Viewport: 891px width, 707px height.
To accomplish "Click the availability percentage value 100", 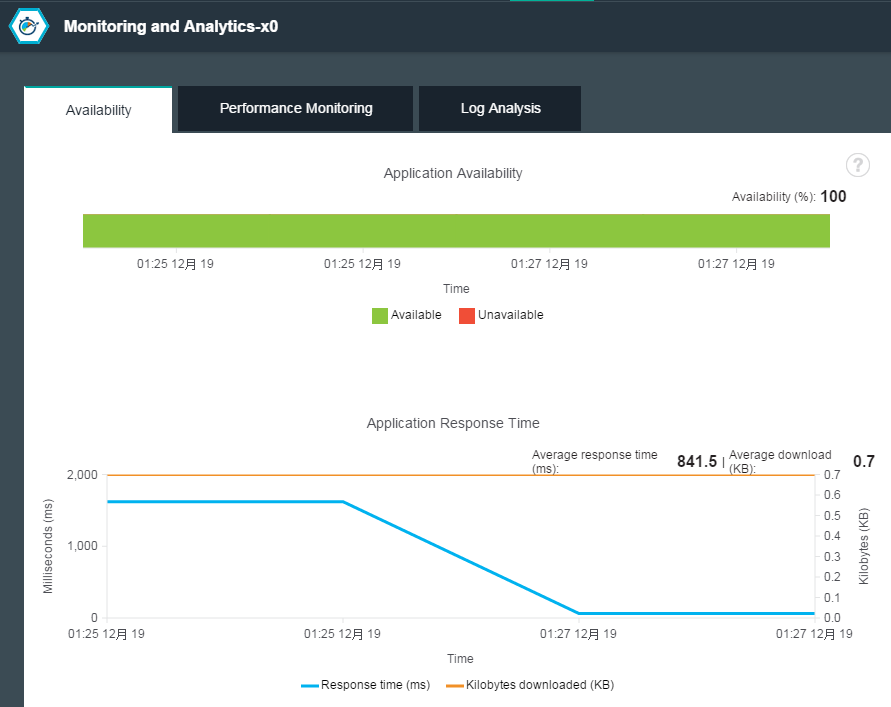I will (833, 196).
